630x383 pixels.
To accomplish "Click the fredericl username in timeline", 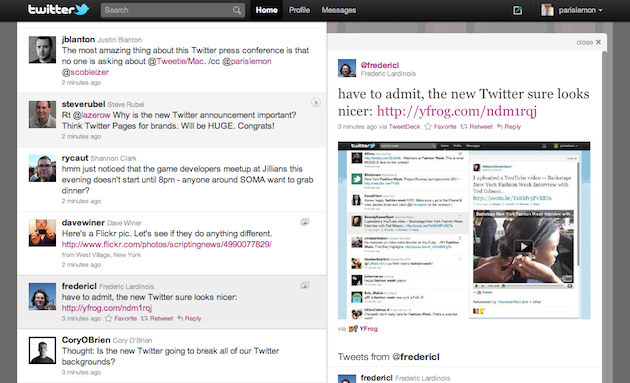I will point(79,286).
